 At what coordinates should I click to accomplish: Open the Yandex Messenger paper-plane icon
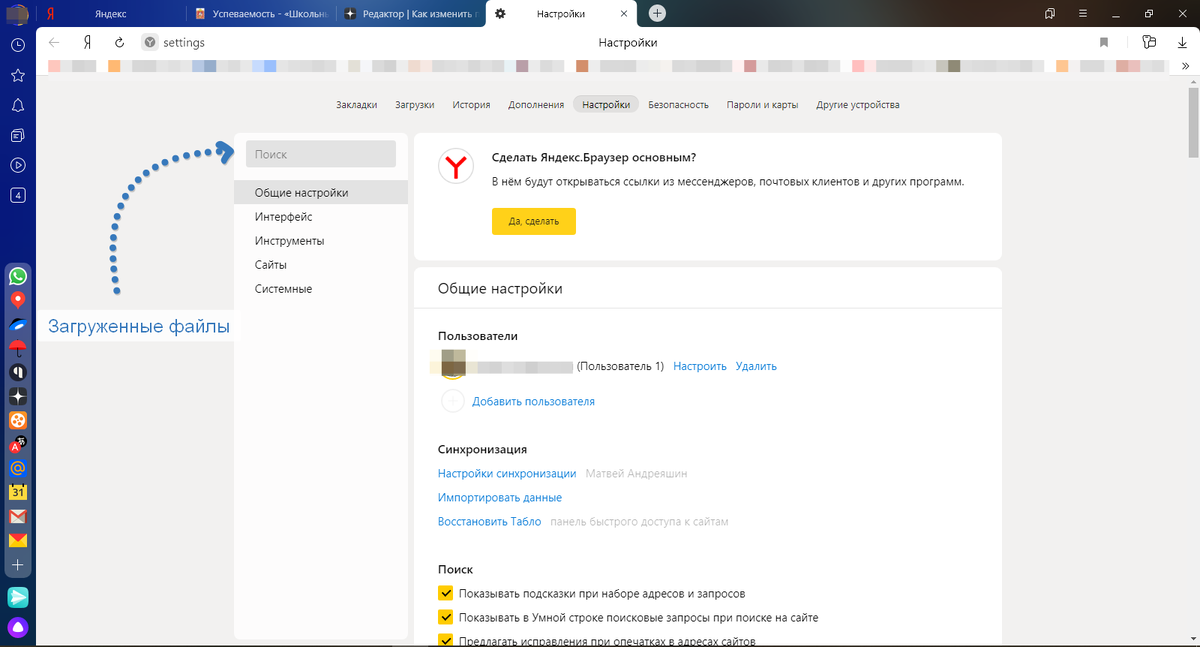pyautogui.click(x=18, y=597)
